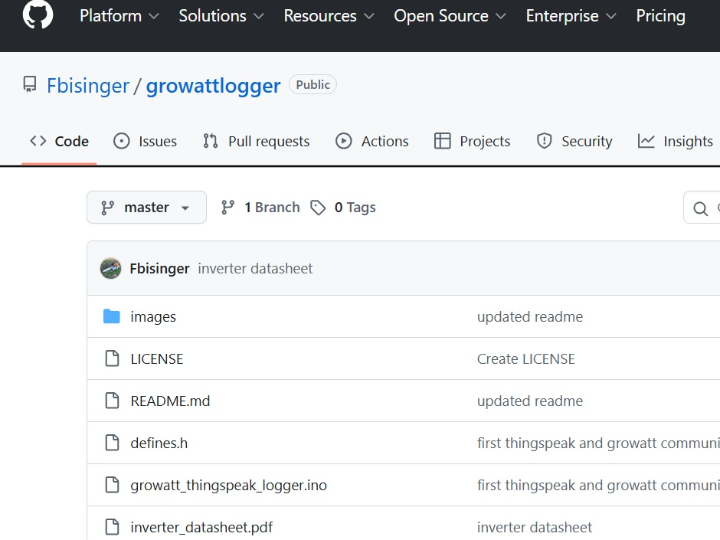This screenshot has height=540, width=720.
Task: Expand the Platform menu
Action: coord(119,16)
